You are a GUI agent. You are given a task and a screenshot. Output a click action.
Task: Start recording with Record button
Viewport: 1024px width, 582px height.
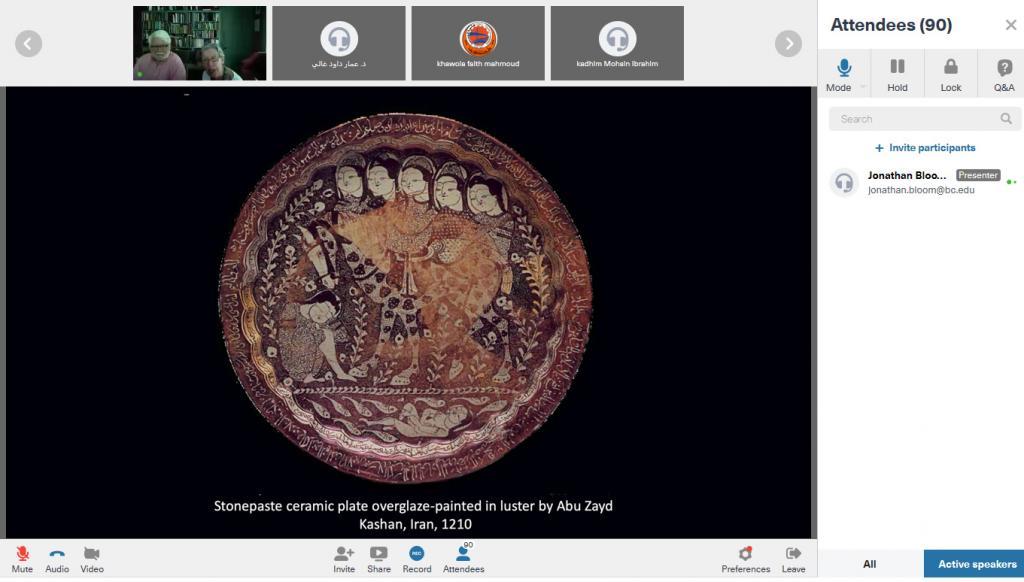coord(417,554)
